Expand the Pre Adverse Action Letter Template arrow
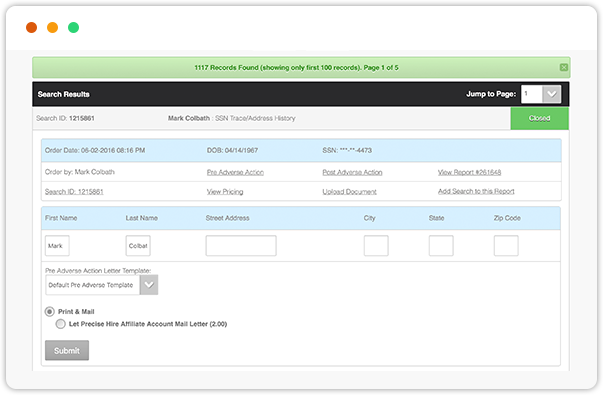603x395 pixels. (x=149, y=285)
